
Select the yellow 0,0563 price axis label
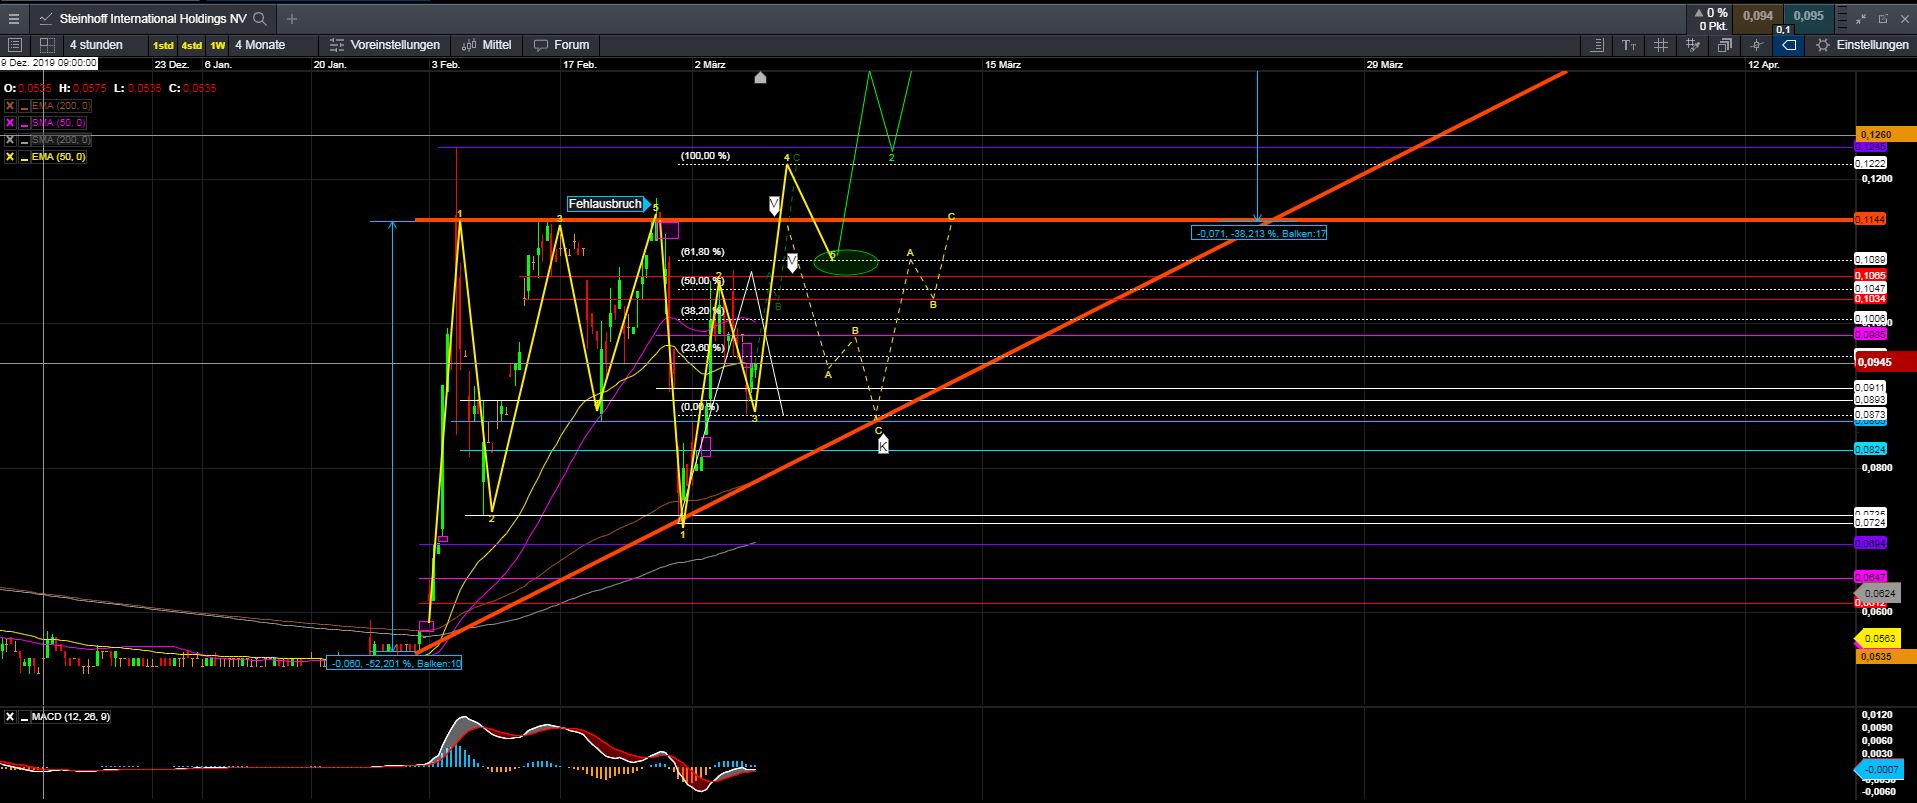coord(1876,638)
